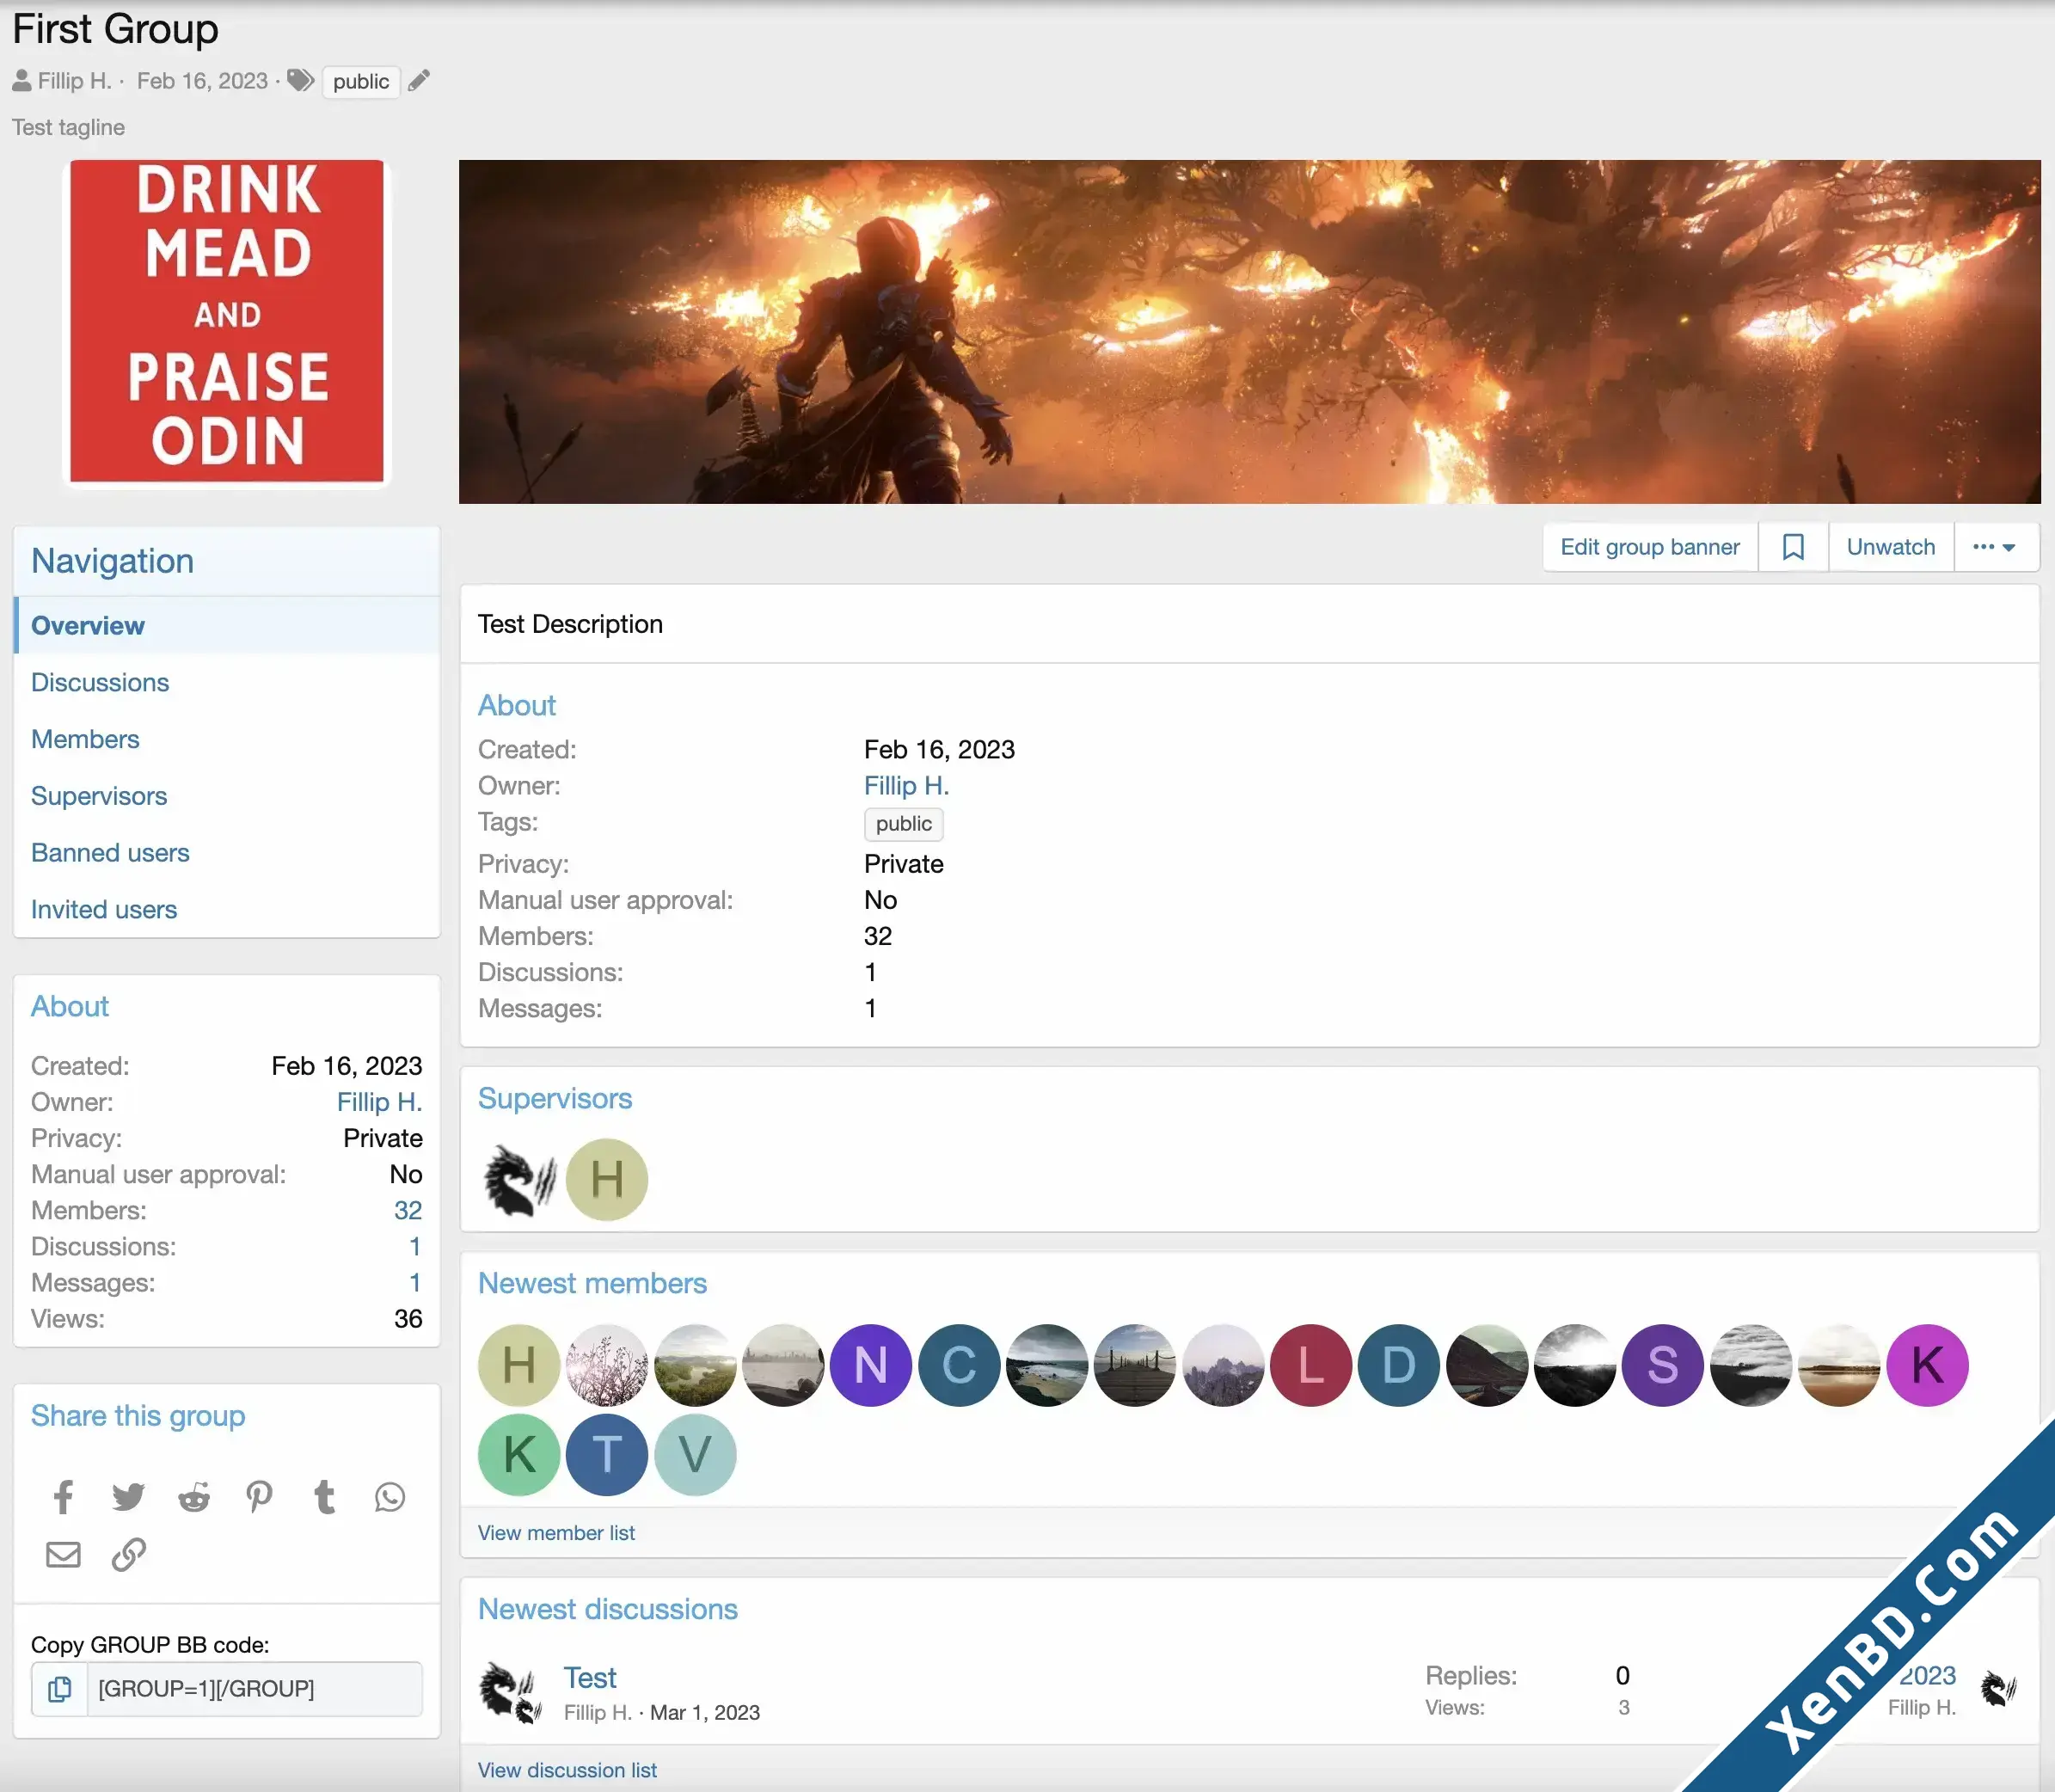This screenshot has height=1792, width=2055.
Task: Click the sidebar Discussions count 1
Action: (x=415, y=1247)
